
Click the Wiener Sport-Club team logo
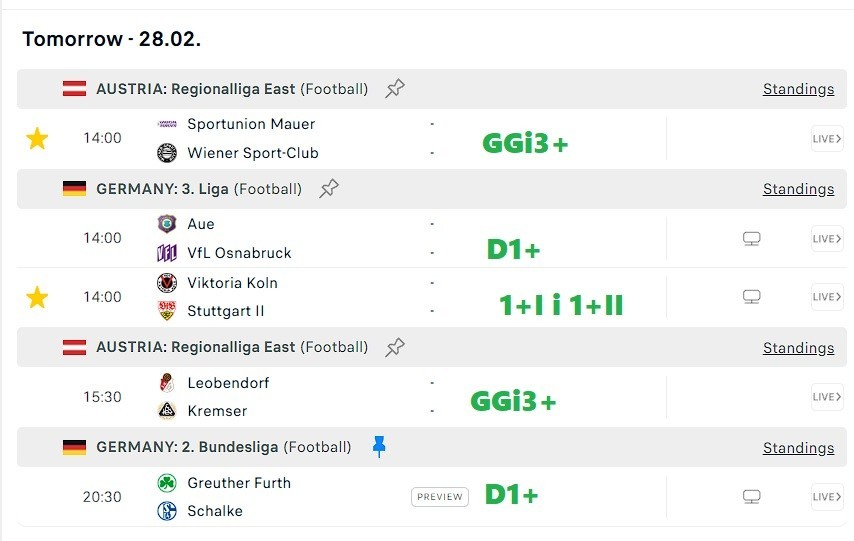pos(167,153)
